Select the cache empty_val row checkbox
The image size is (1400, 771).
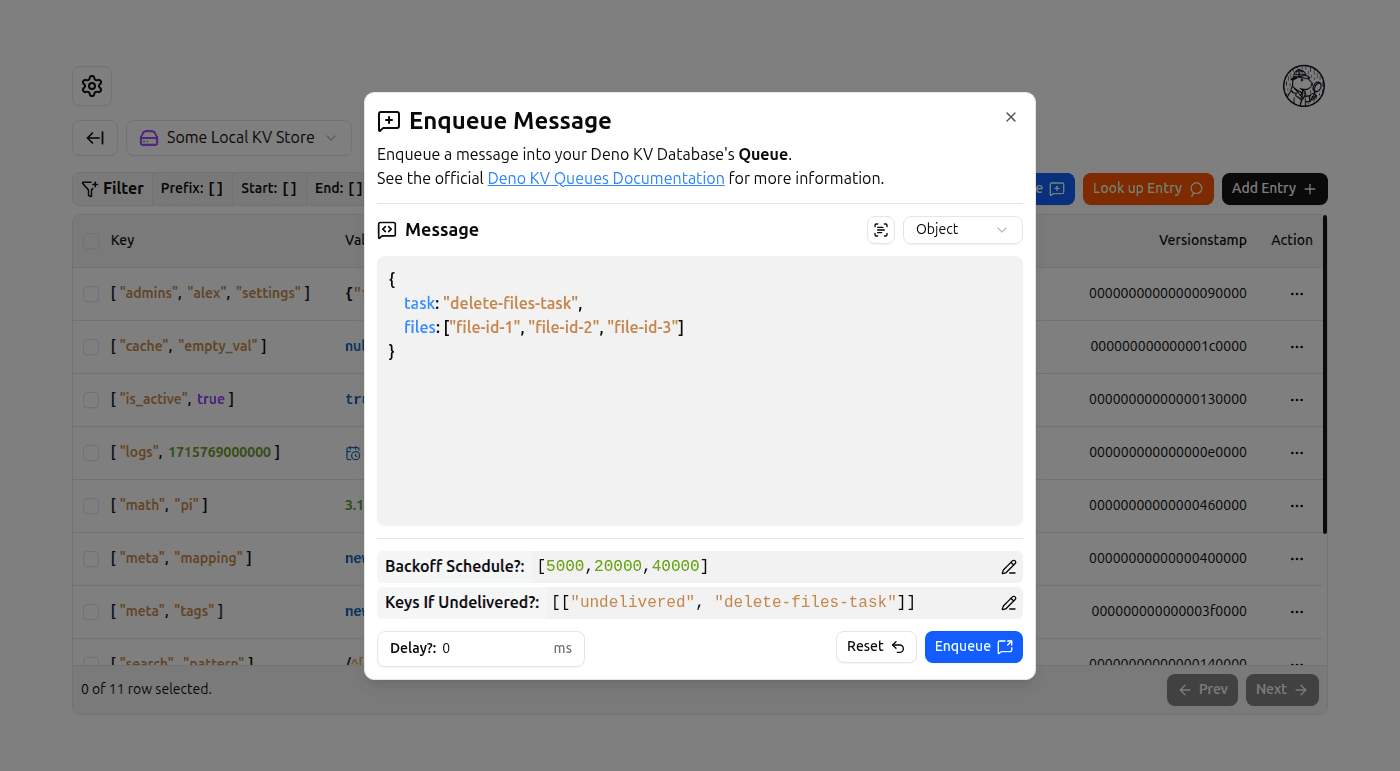click(x=90, y=345)
